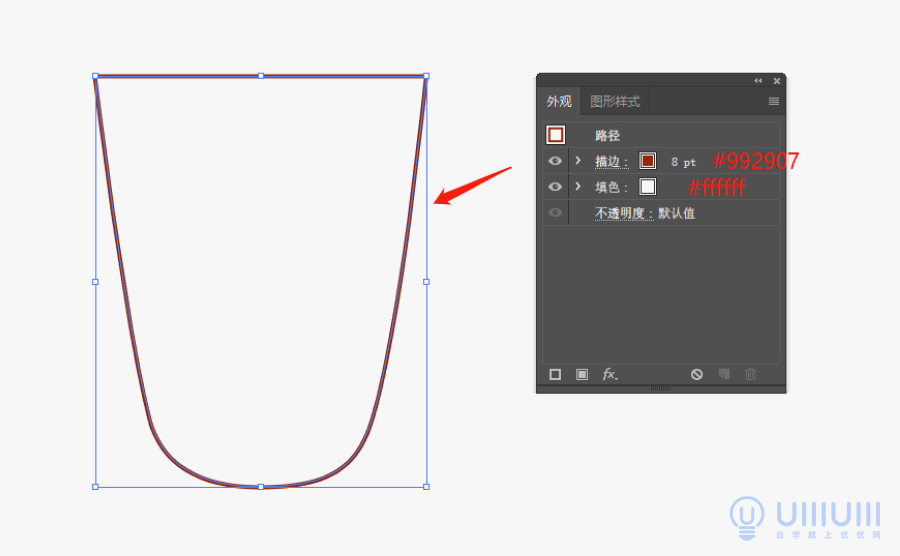Close the Appearance panel
The width and height of the screenshot is (900, 556).
click(777, 81)
